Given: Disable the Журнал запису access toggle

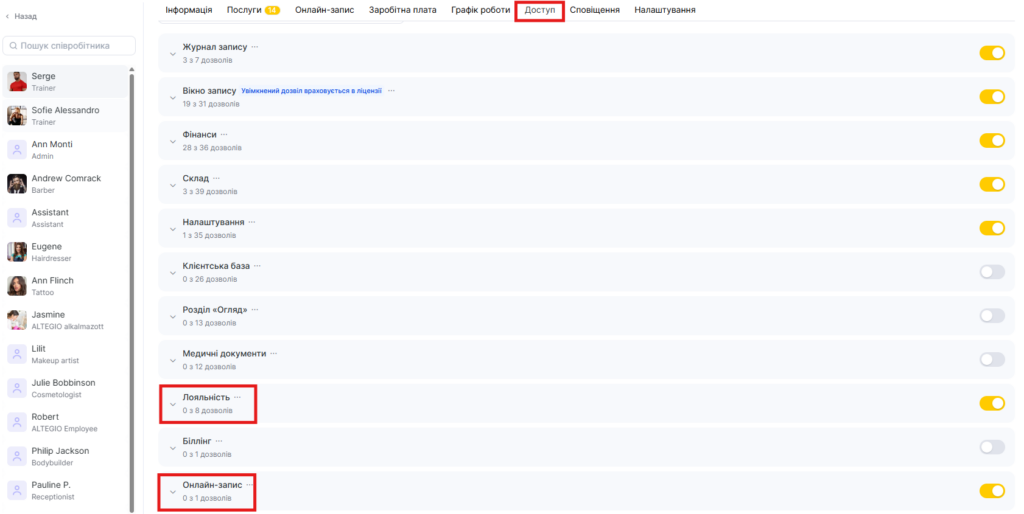Looking at the screenshot, I should click(x=991, y=53).
